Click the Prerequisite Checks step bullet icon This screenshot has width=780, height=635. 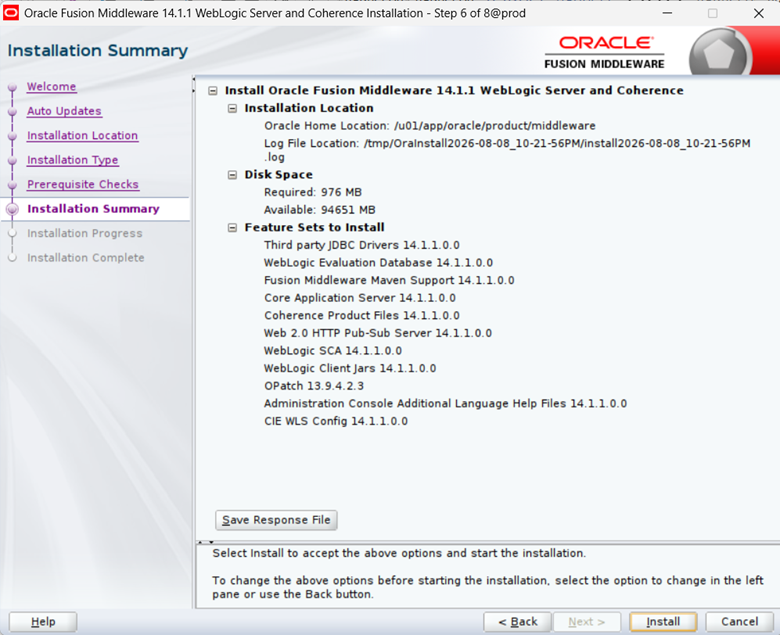point(12,185)
